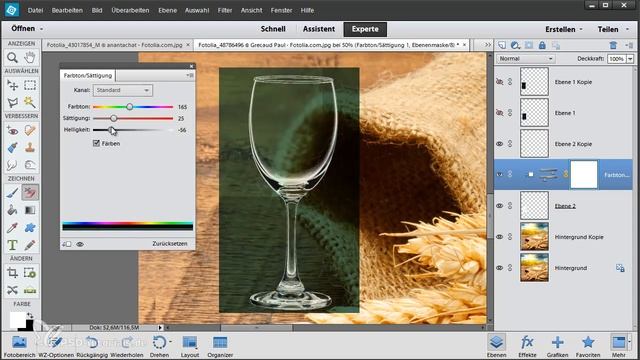
Task: Click Zurücksetzen to reset adjustments
Action: pos(170,244)
